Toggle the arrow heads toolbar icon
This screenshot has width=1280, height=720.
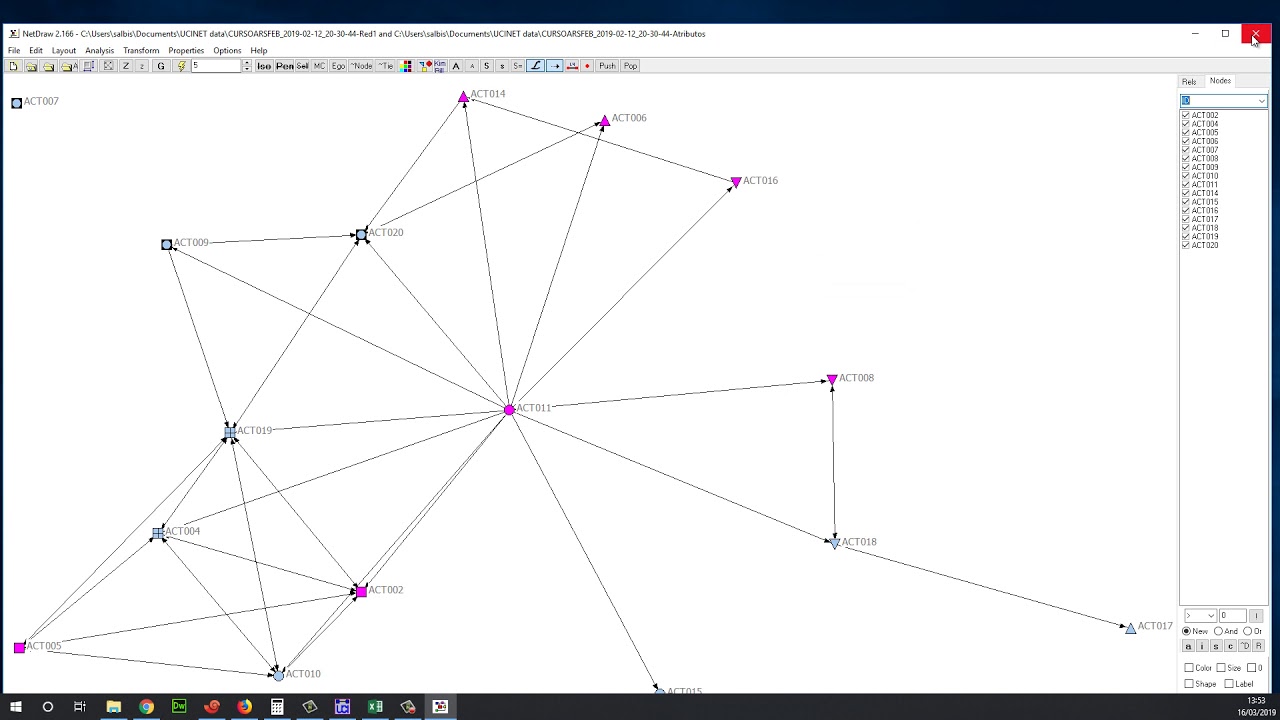[x=554, y=66]
